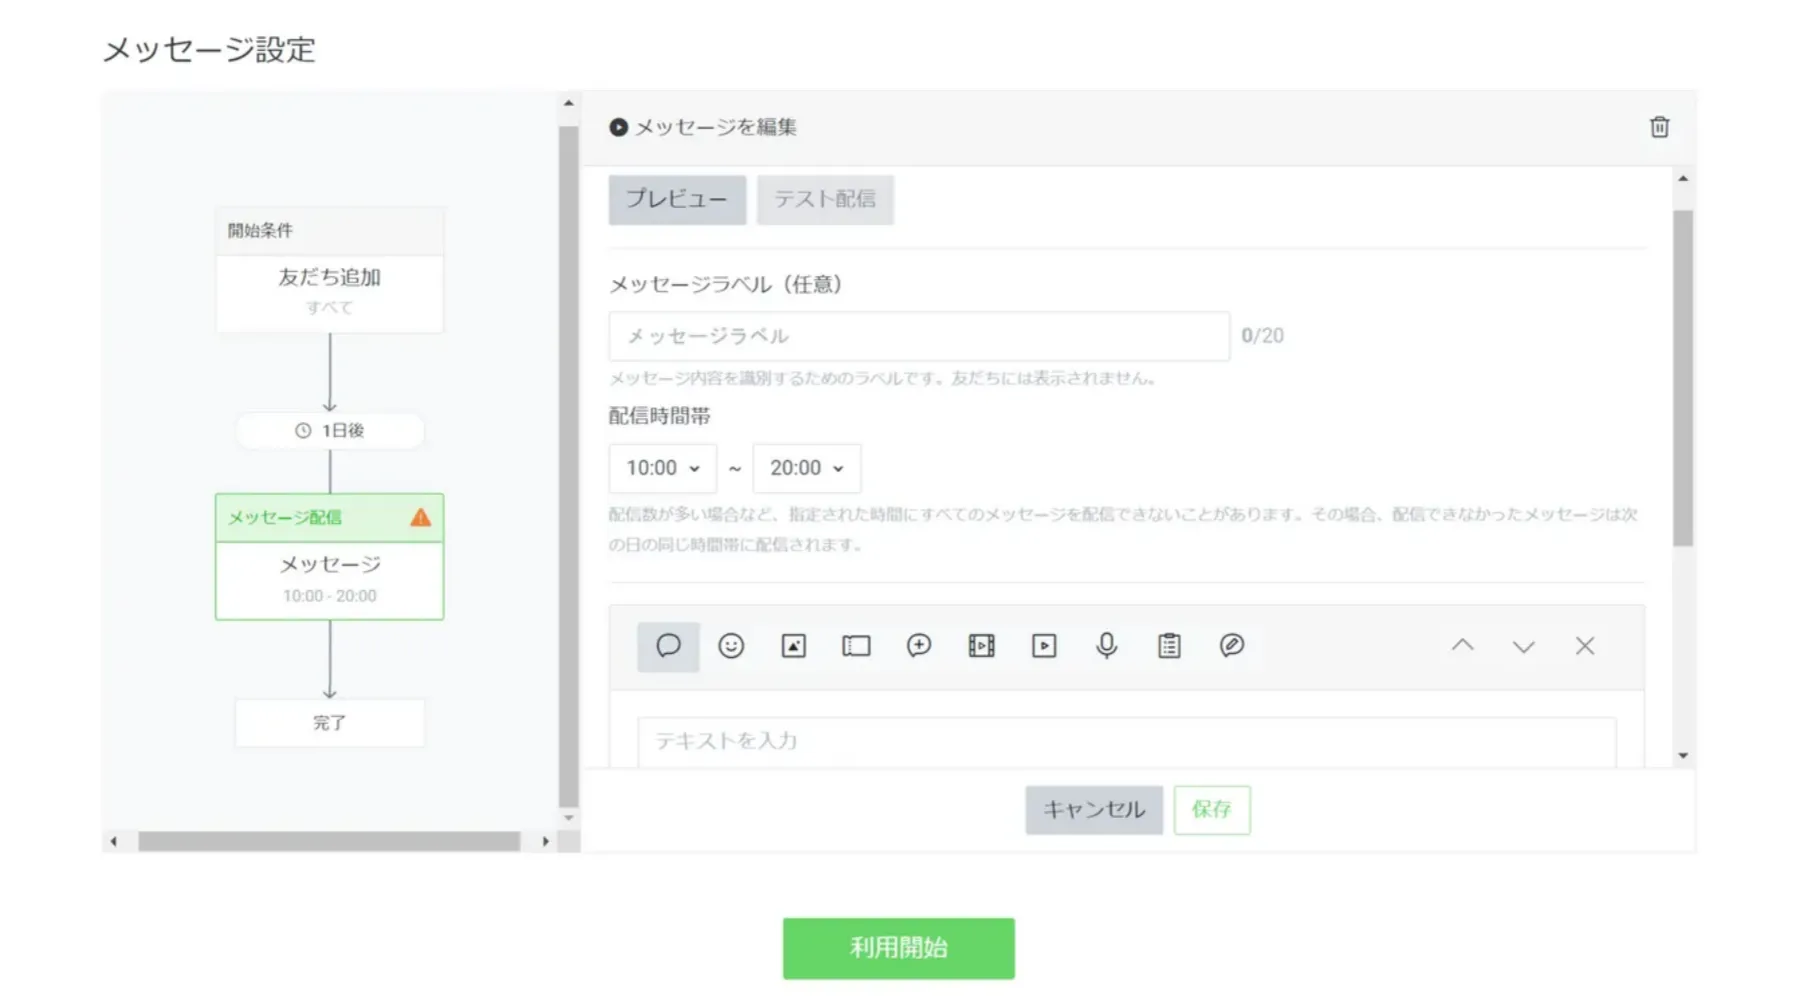Open the テスト配信 tab
Viewport: 1800px width, 1000px height.
click(825, 199)
